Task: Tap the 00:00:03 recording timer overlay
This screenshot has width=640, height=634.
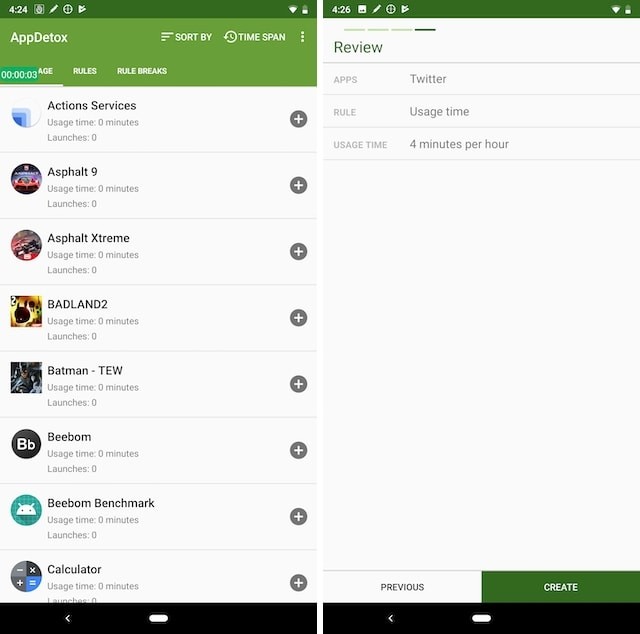Action: click(x=19, y=74)
